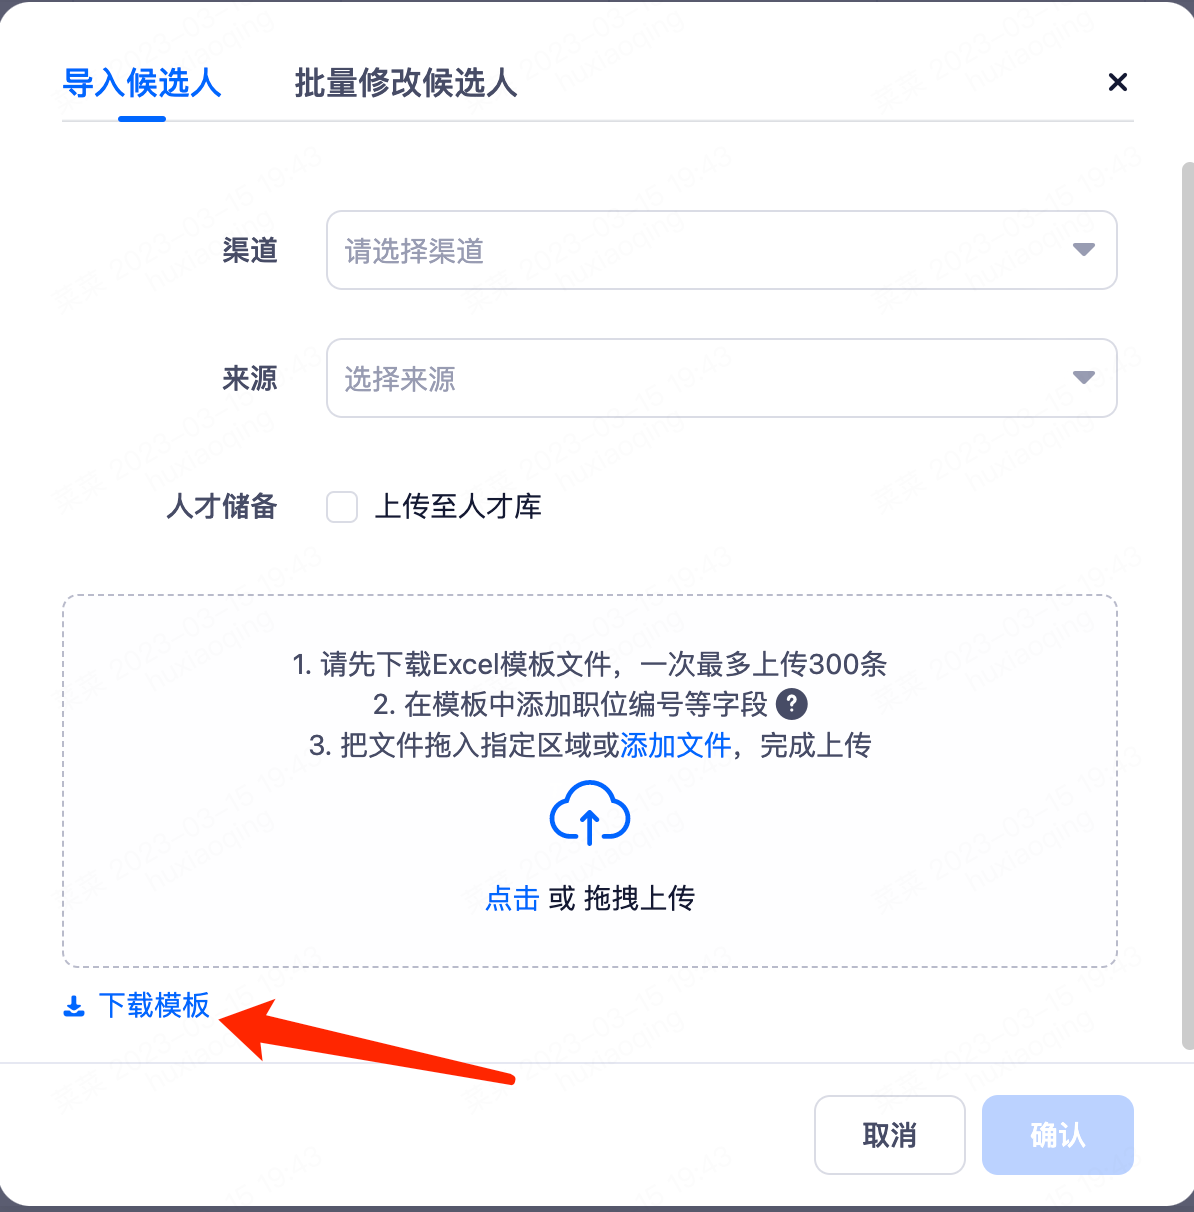Click the question mark help icon
The width and height of the screenshot is (1194, 1212).
[x=792, y=704]
